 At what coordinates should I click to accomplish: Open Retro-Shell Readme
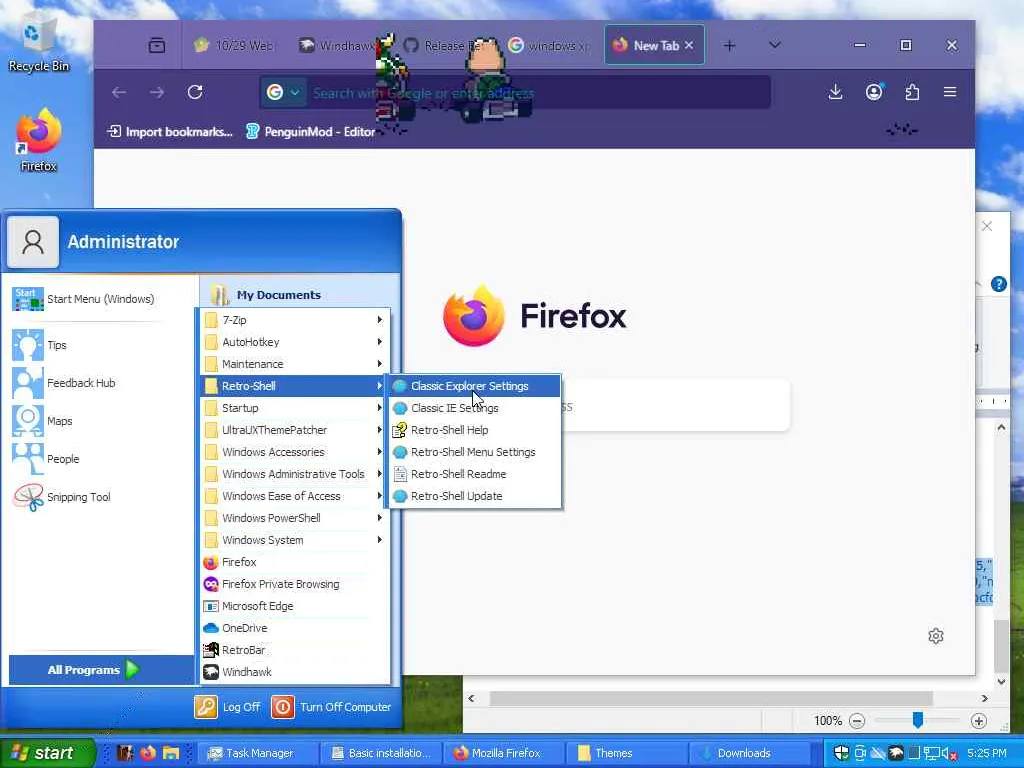475,474
